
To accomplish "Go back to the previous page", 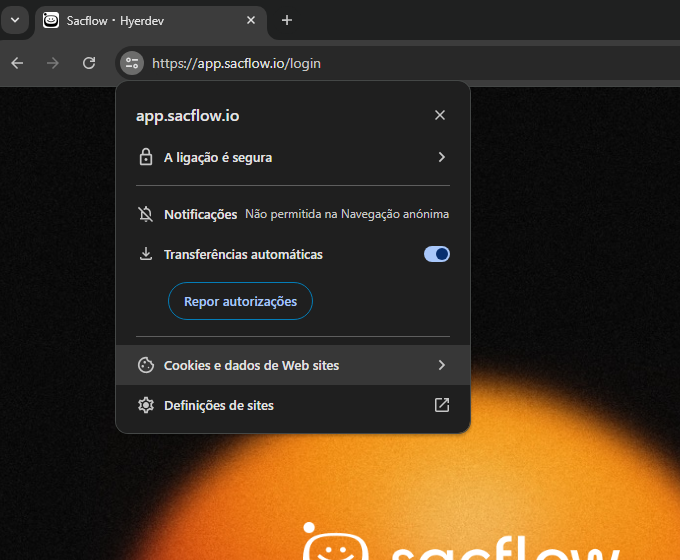I will point(17,63).
